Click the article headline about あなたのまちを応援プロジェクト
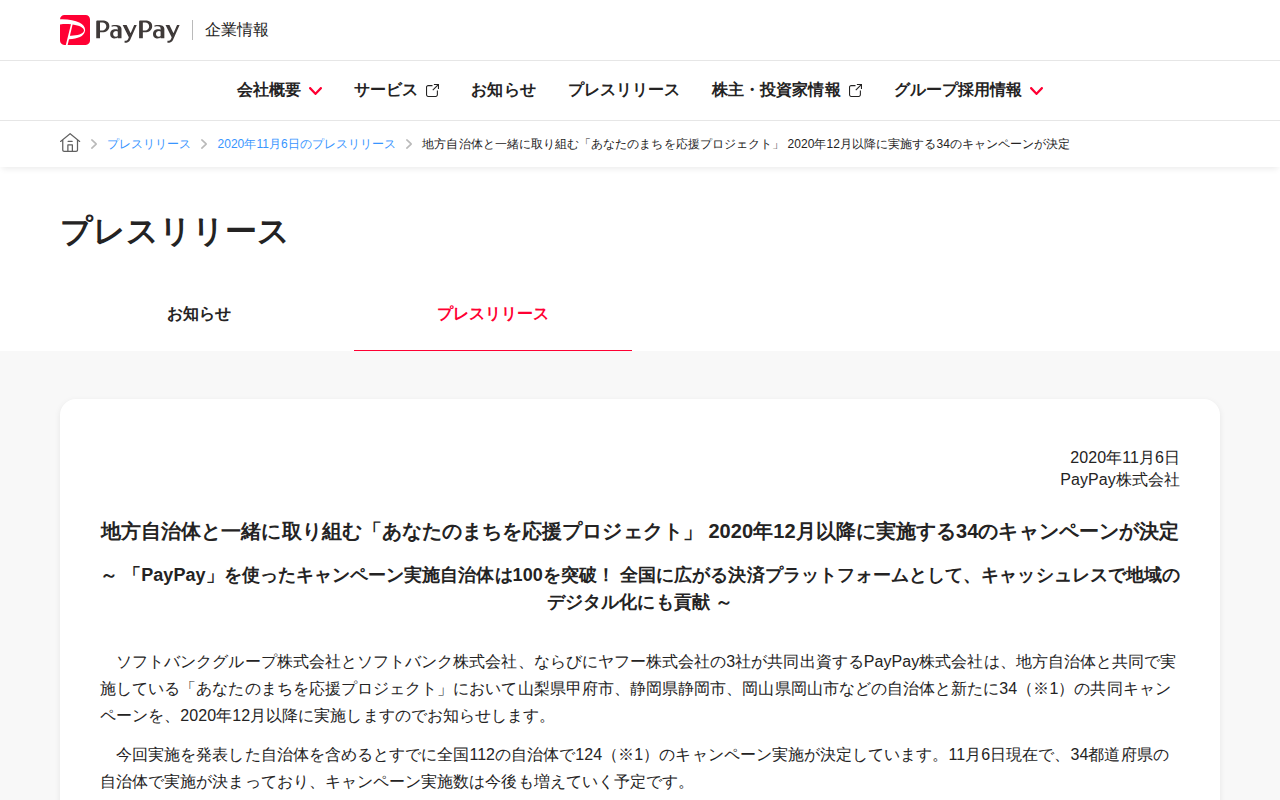 [640, 532]
